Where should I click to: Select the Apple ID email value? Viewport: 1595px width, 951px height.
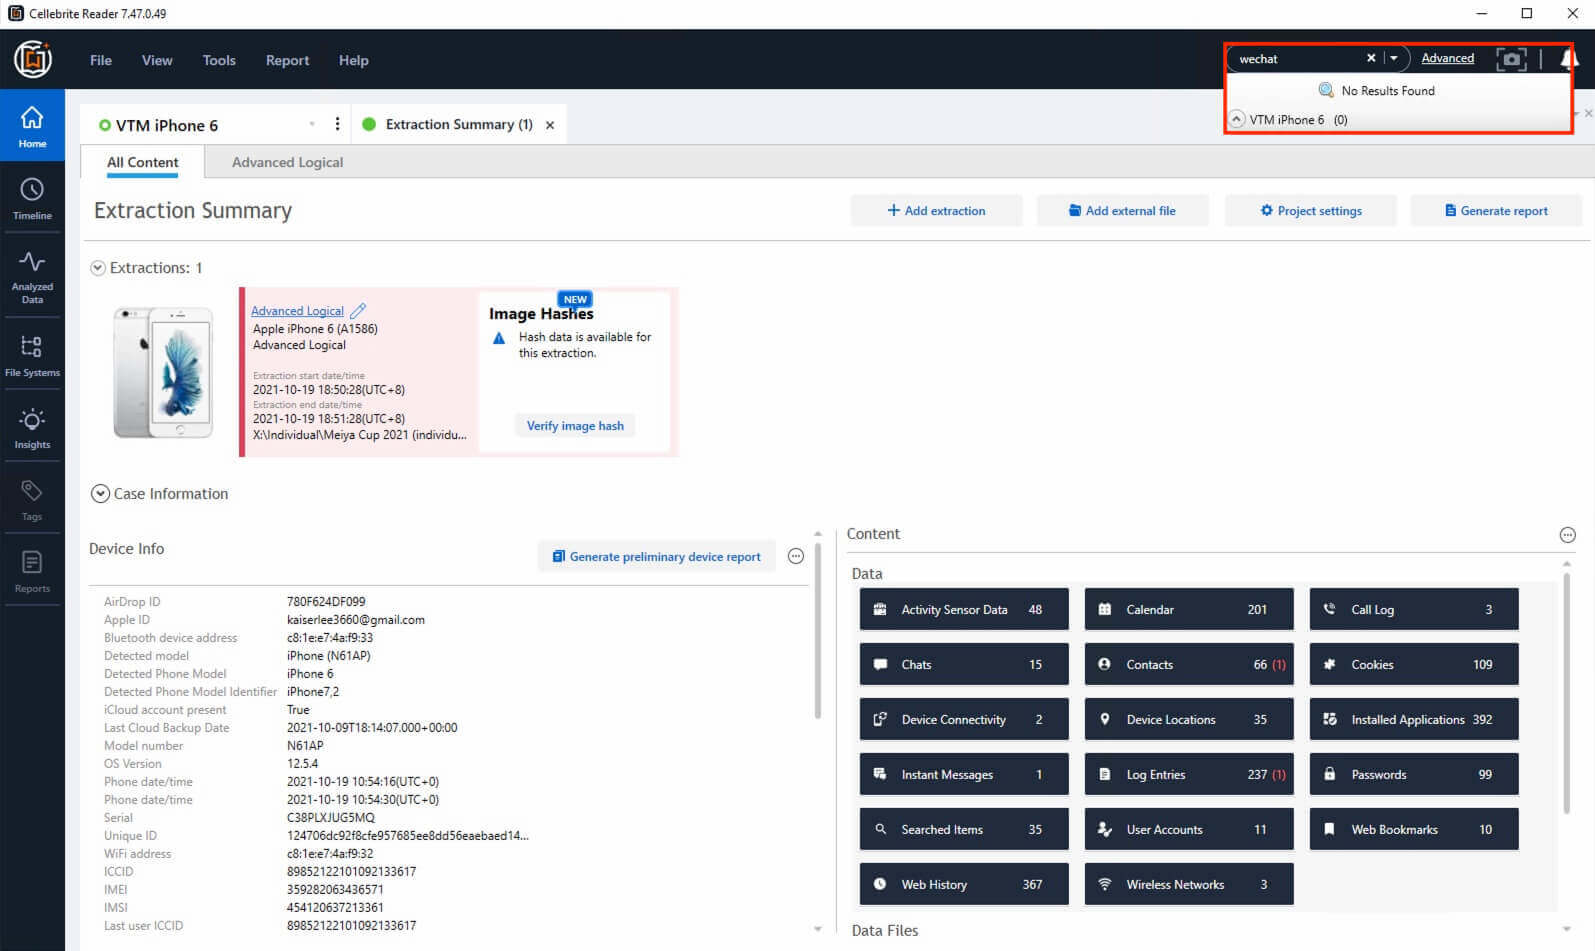click(x=355, y=620)
